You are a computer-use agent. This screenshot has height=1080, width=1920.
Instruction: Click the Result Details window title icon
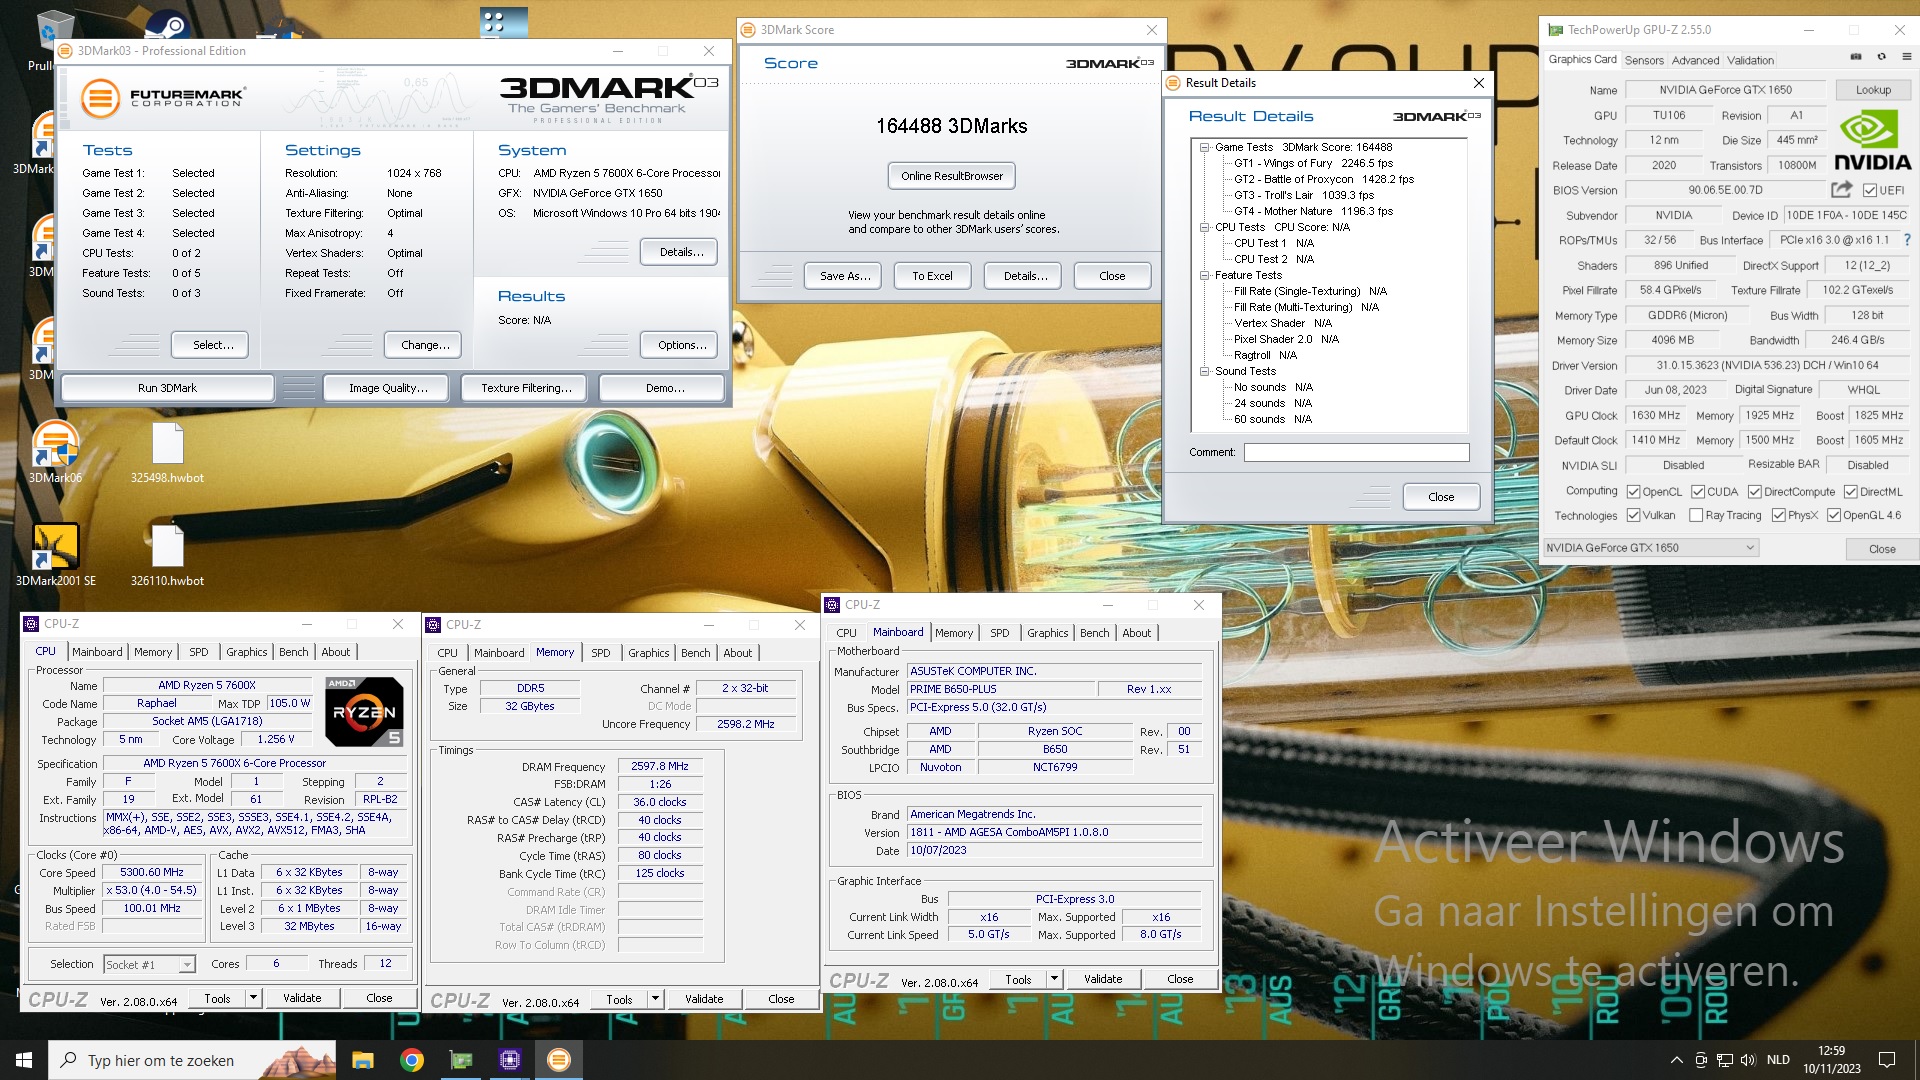(x=1173, y=83)
